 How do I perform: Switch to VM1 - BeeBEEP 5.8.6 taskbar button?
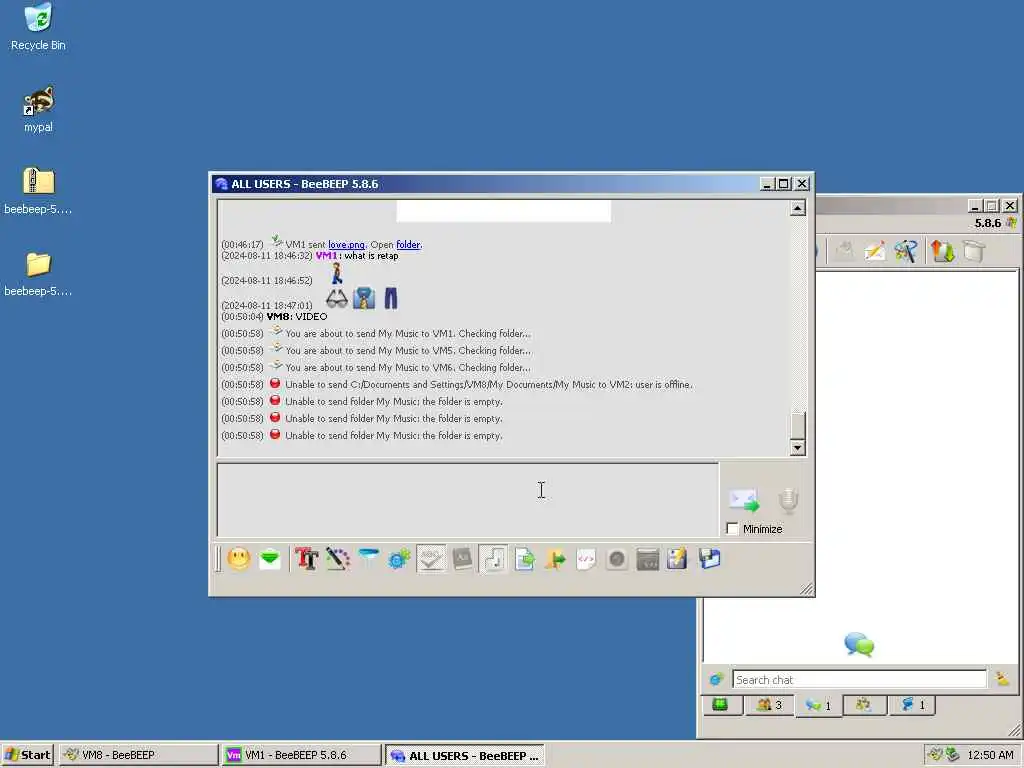(x=301, y=755)
